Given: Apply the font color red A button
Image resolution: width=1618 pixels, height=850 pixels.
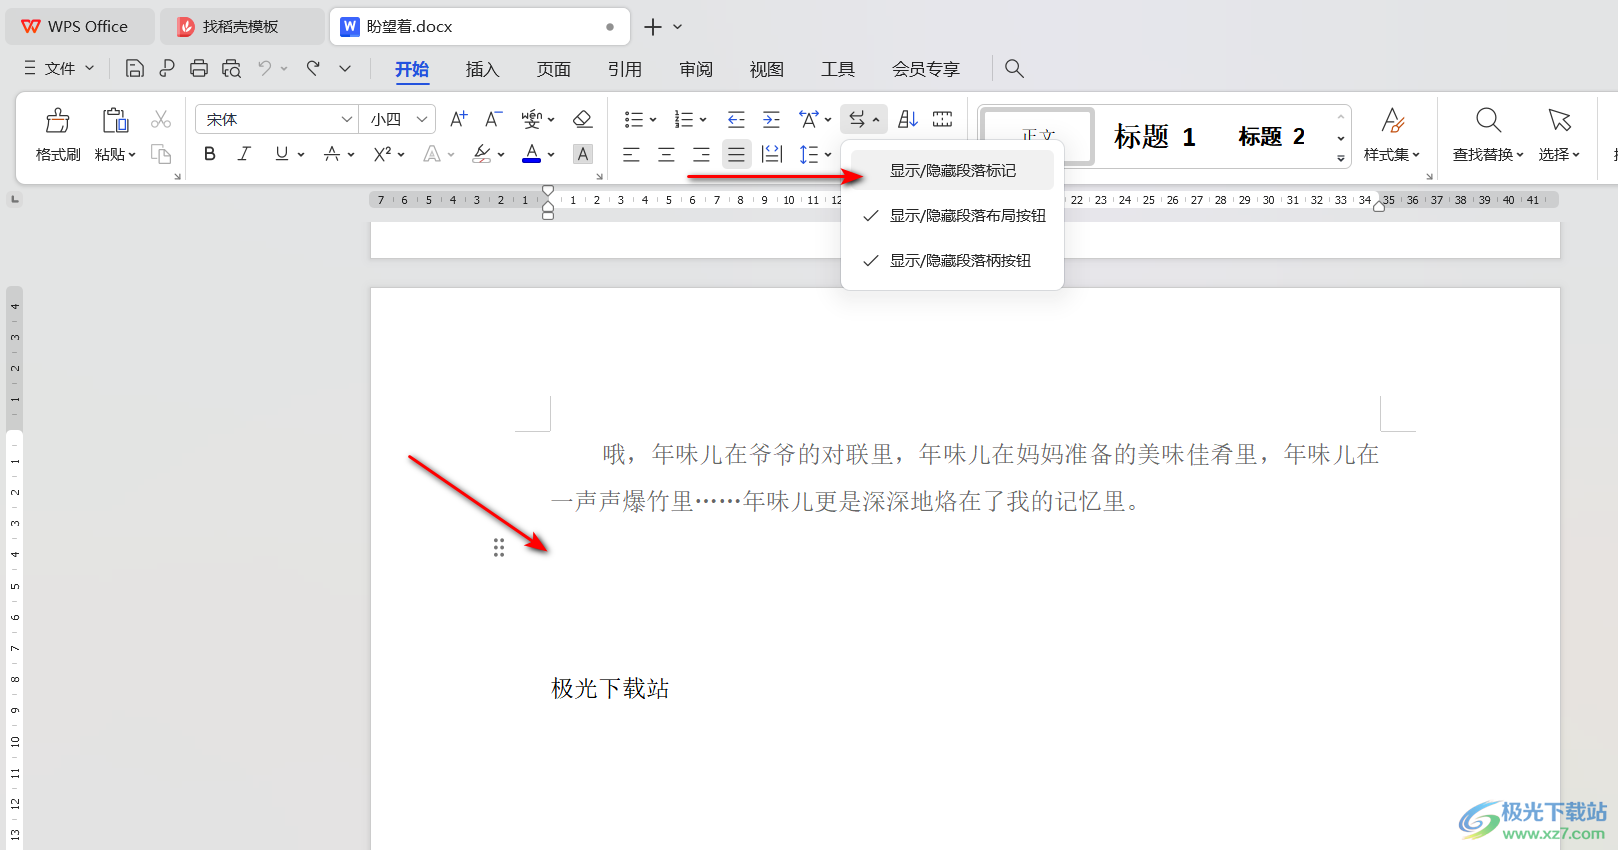Looking at the screenshot, I should 532,154.
